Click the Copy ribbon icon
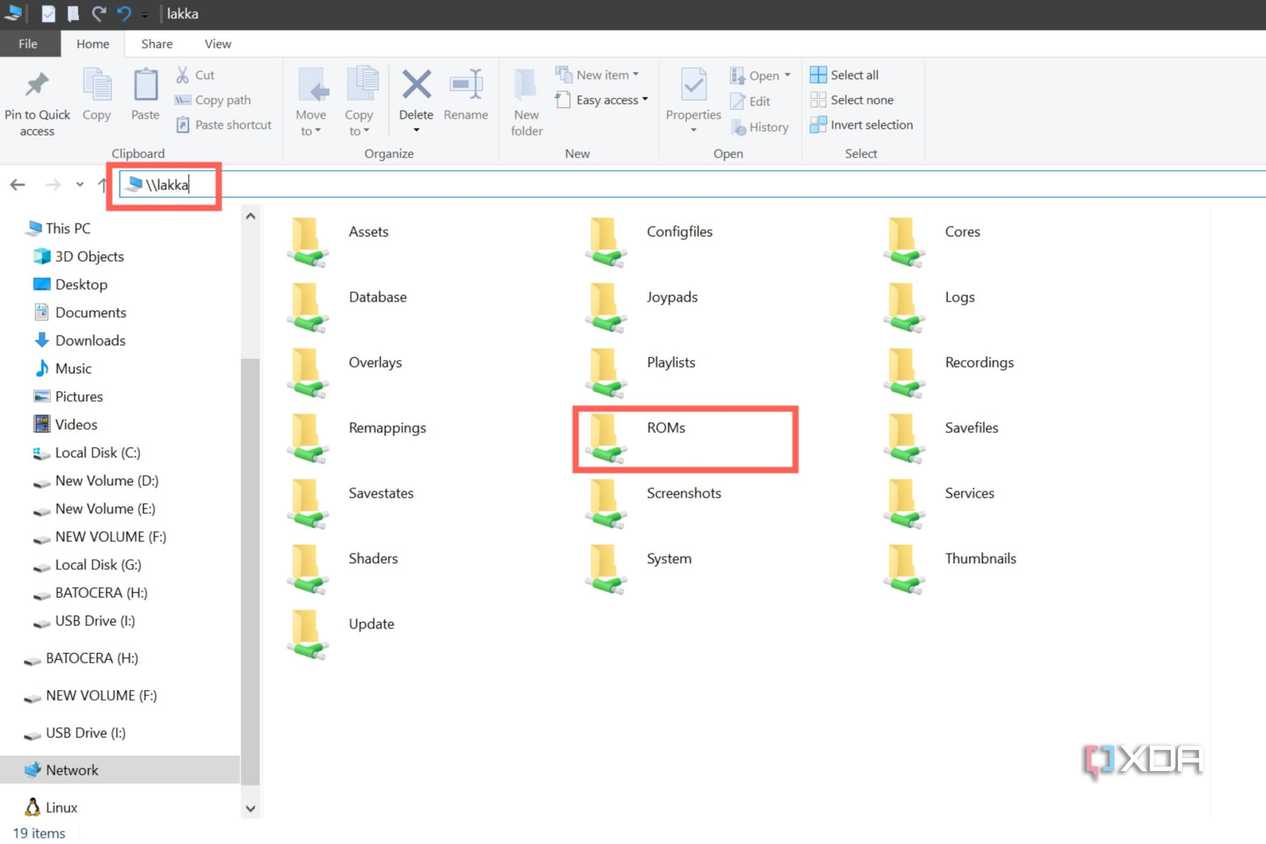Image resolution: width=1266 pixels, height=844 pixels. pyautogui.click(x=97, y=86)
